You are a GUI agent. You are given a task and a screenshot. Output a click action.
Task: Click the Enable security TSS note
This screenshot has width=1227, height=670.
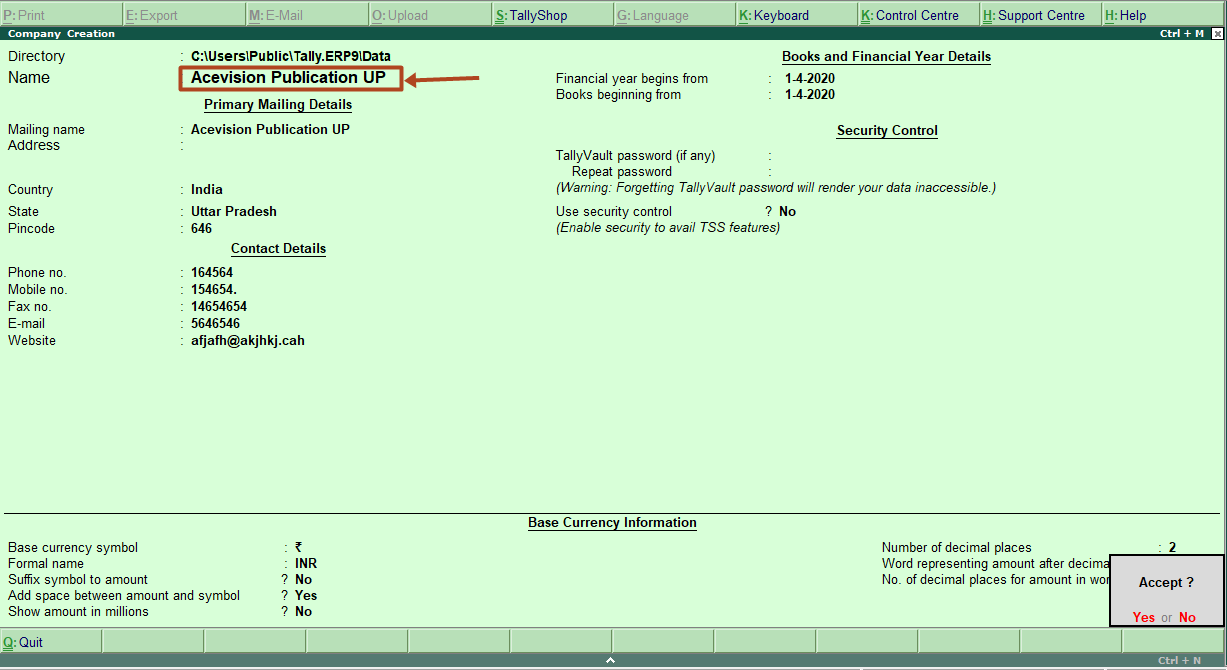click(668, 228)
